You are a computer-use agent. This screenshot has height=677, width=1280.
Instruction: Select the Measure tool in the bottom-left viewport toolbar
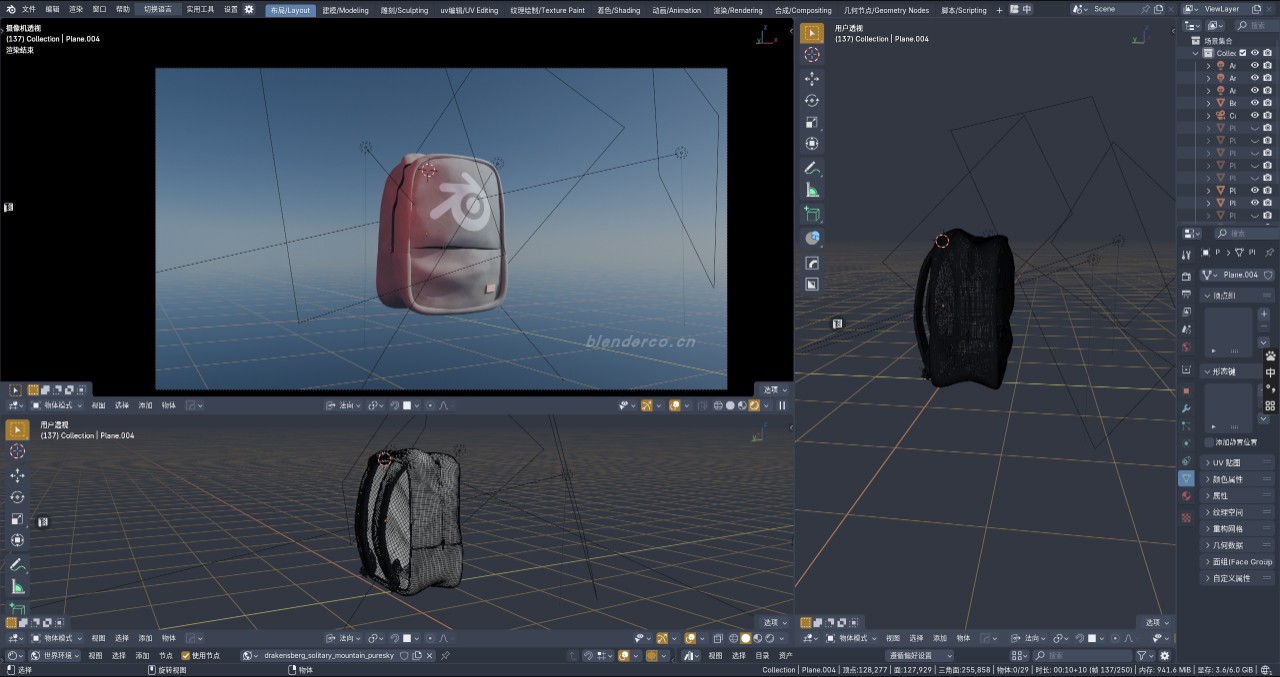17,587
